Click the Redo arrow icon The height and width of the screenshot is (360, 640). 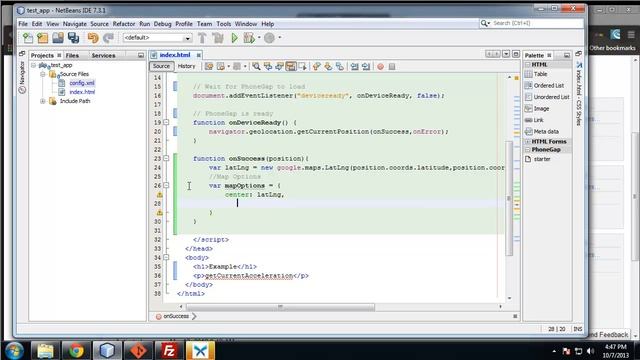click(108, 38)
